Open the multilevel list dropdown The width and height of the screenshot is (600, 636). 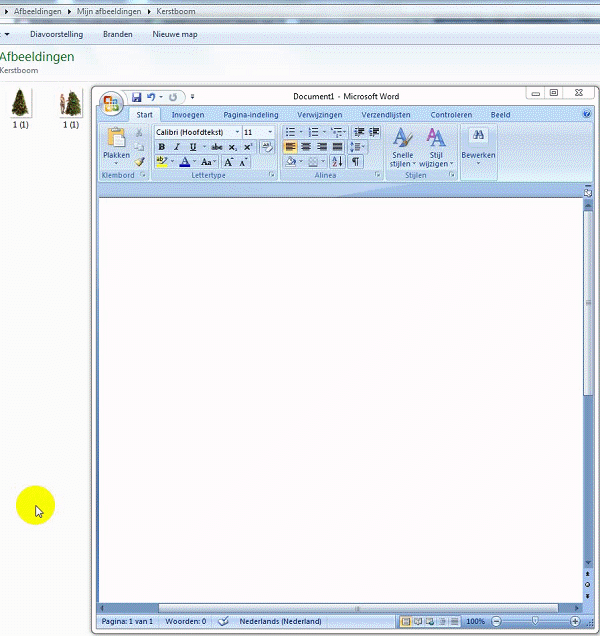coord(338,132)
